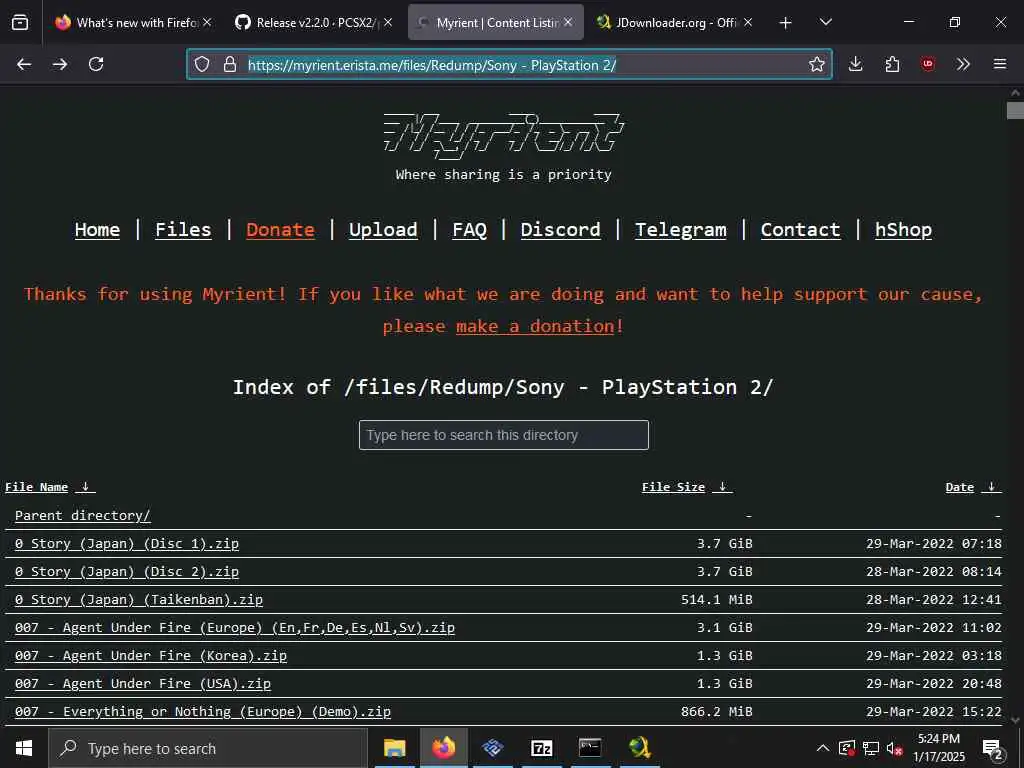Open the Discord navigation link
The height and width of the screenshot is (768, 1024).
point(560,230)
